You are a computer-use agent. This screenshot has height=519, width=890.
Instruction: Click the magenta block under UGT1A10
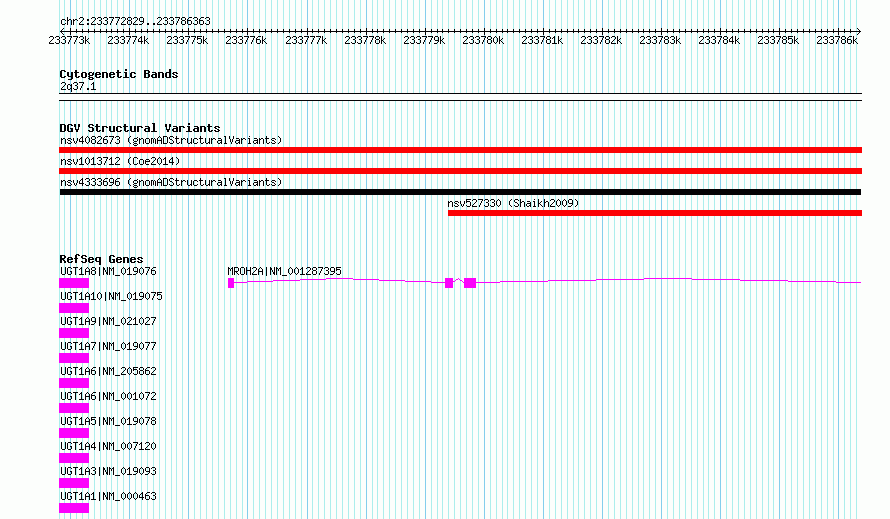pyautogui.click(x=74, y=308)
